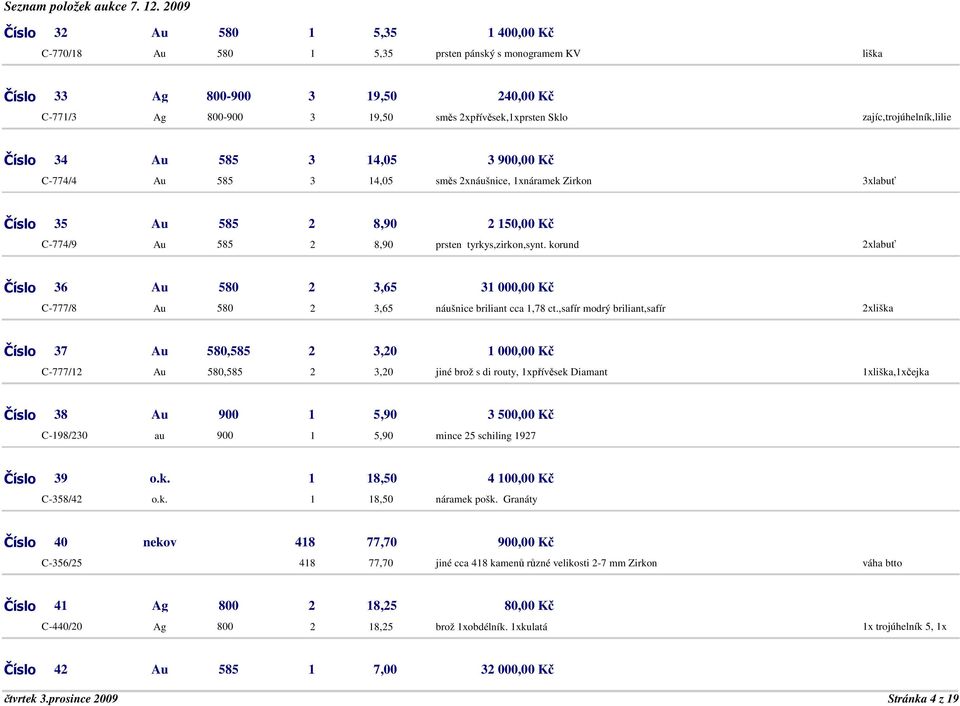
Task: Select catalogue code C-771/3
Action: coord(59,117)
